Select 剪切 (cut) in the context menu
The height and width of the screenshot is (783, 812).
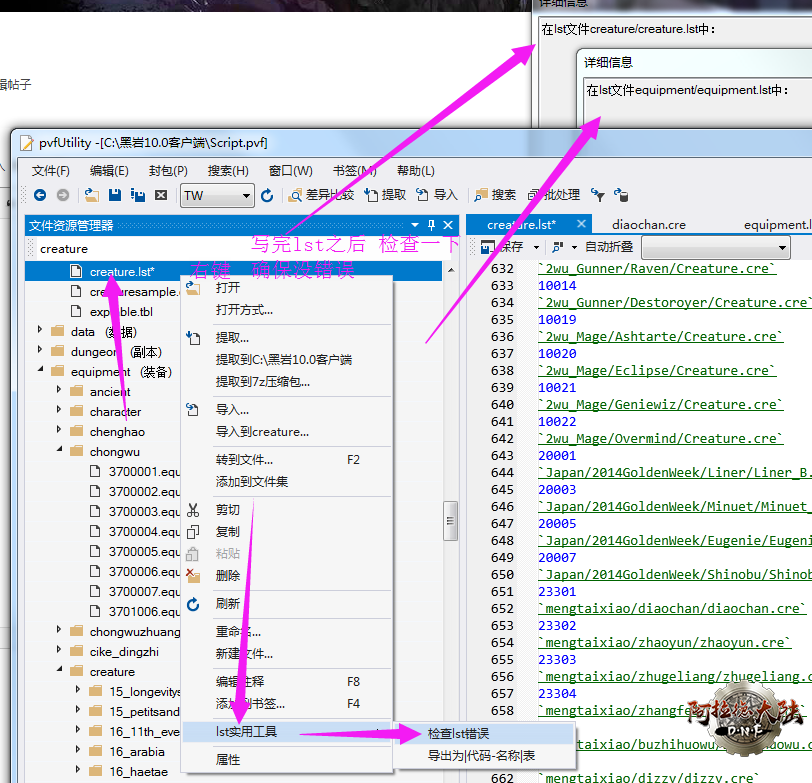point(228,510)
